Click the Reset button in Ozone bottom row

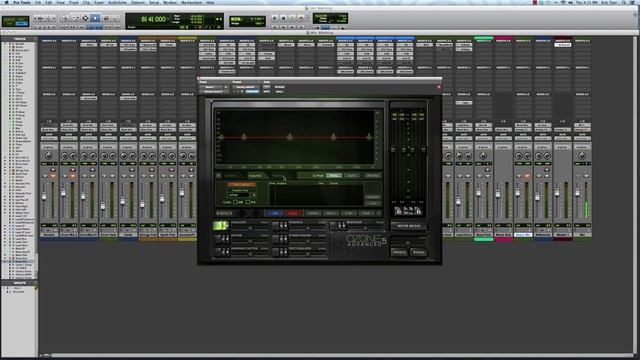pyautogui.click(x=366, y=213)
